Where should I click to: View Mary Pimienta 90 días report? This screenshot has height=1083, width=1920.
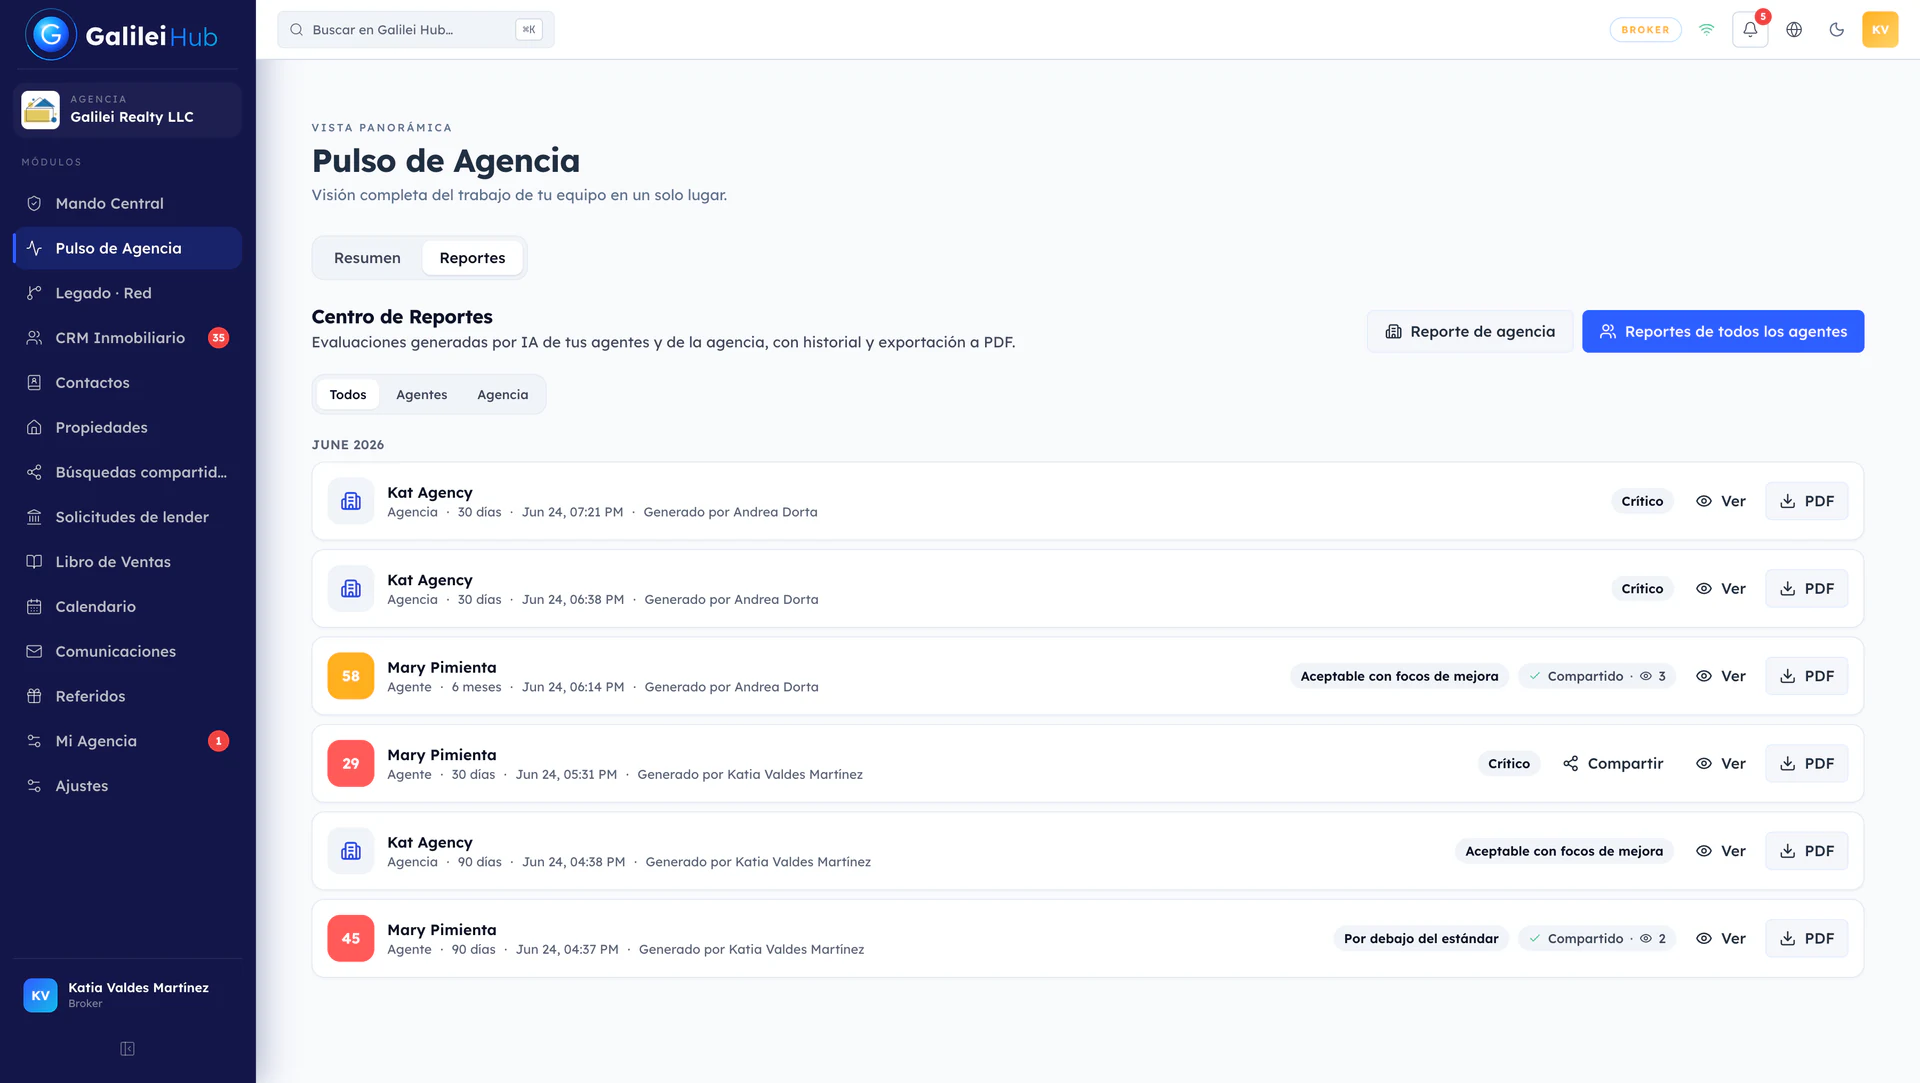pyautogui.click(x=1721, y=939)
